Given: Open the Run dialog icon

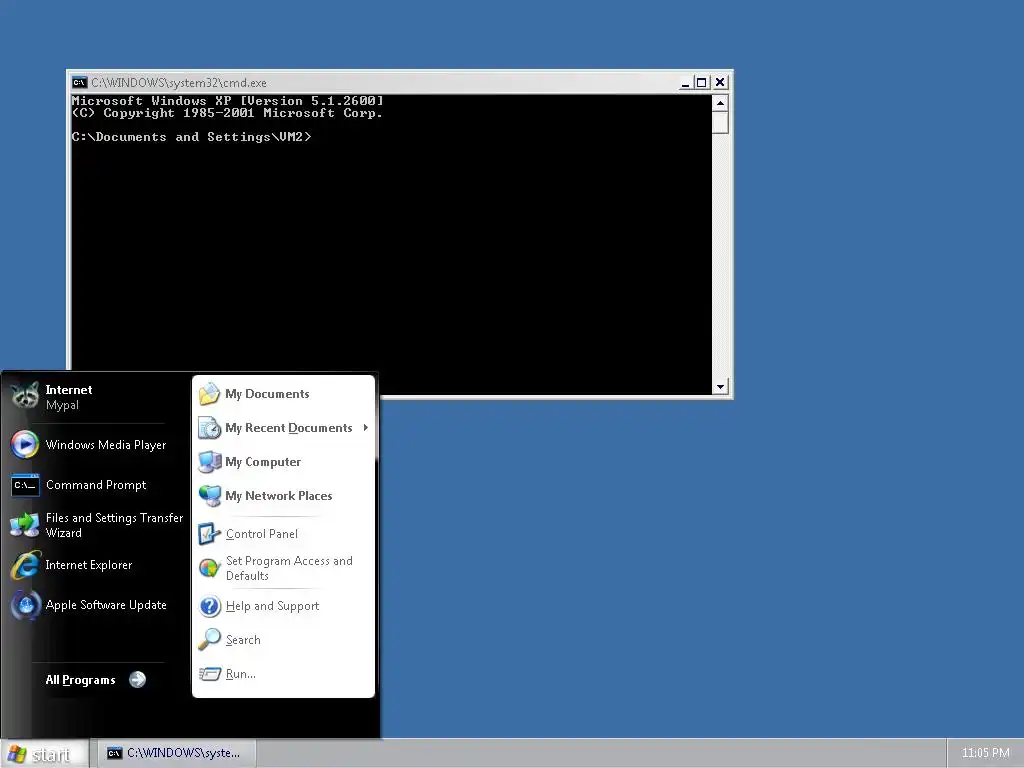Looking at the screenshot, I should tap(209, 674).
